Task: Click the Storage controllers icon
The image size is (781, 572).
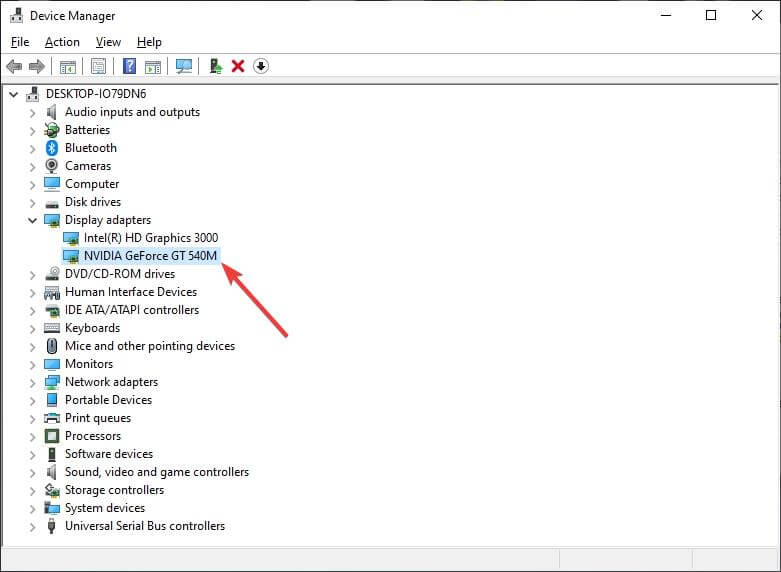Action: [x=52, y=490]
